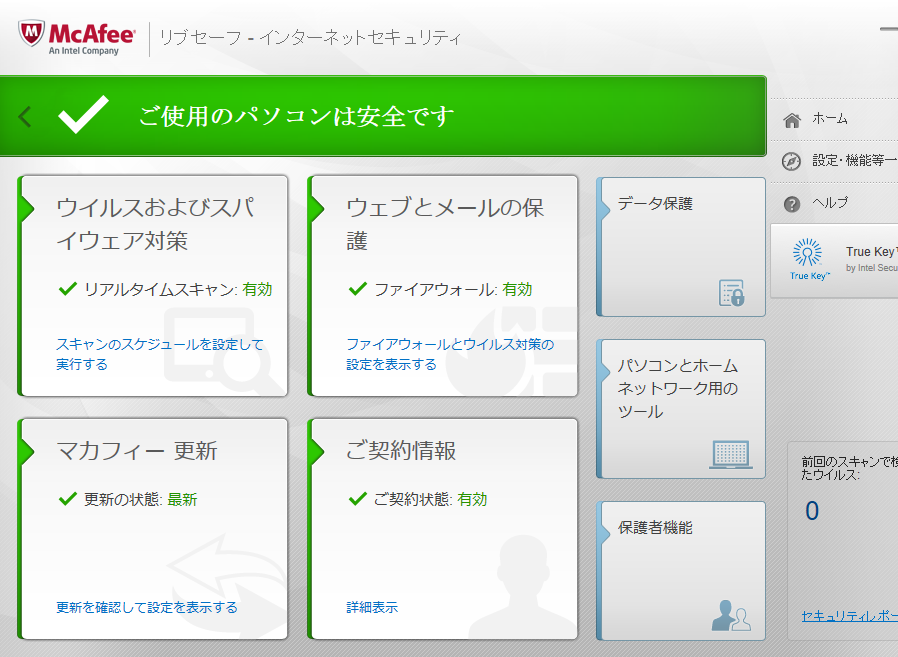This screenshot has width=898, height=657.
Task: Click the green check beside リアルタイムスキャン
Action: click(x=68, y=288)
